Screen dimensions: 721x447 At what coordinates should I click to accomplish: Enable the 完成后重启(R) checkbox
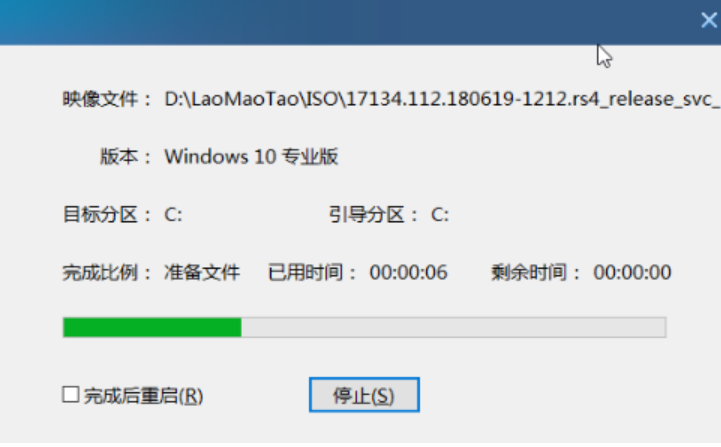click(71, 395)
